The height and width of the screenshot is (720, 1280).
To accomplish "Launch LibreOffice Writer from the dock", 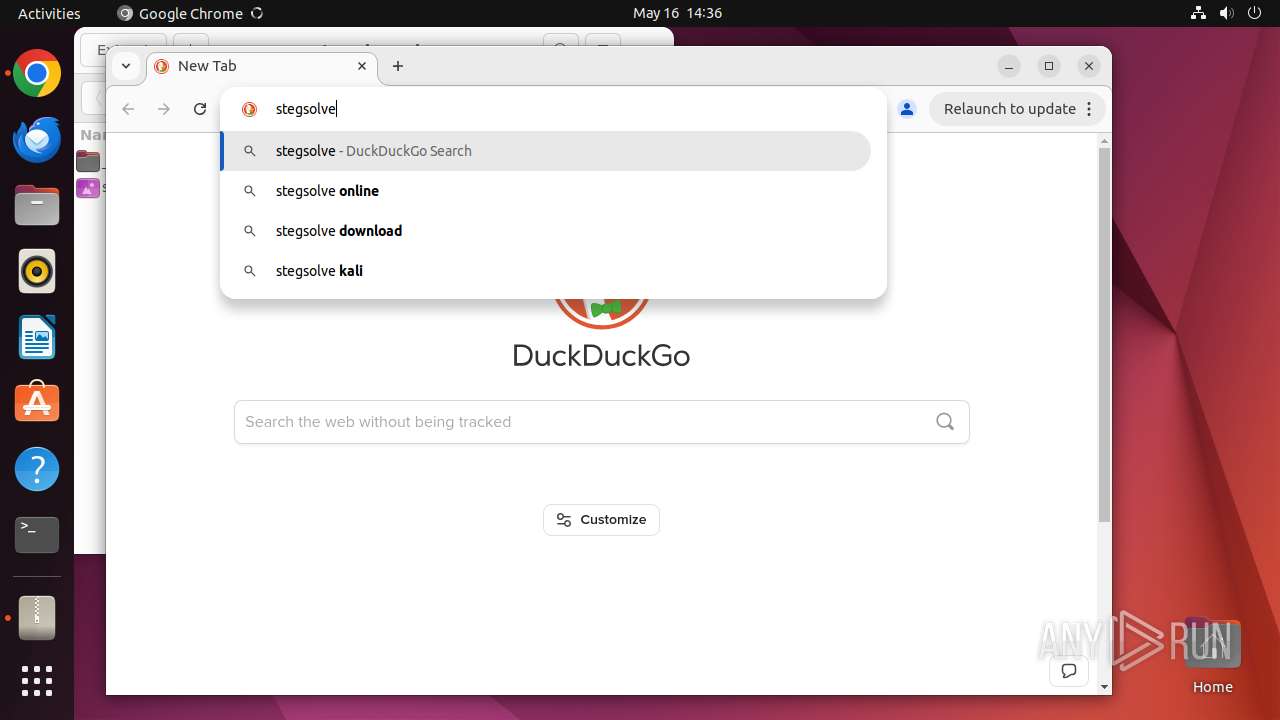I will coord(37,337).
